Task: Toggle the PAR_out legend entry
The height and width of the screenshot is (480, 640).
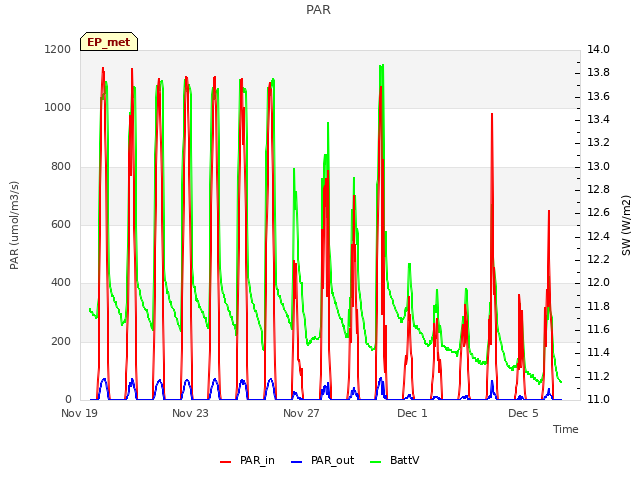Action: (322, 460)
